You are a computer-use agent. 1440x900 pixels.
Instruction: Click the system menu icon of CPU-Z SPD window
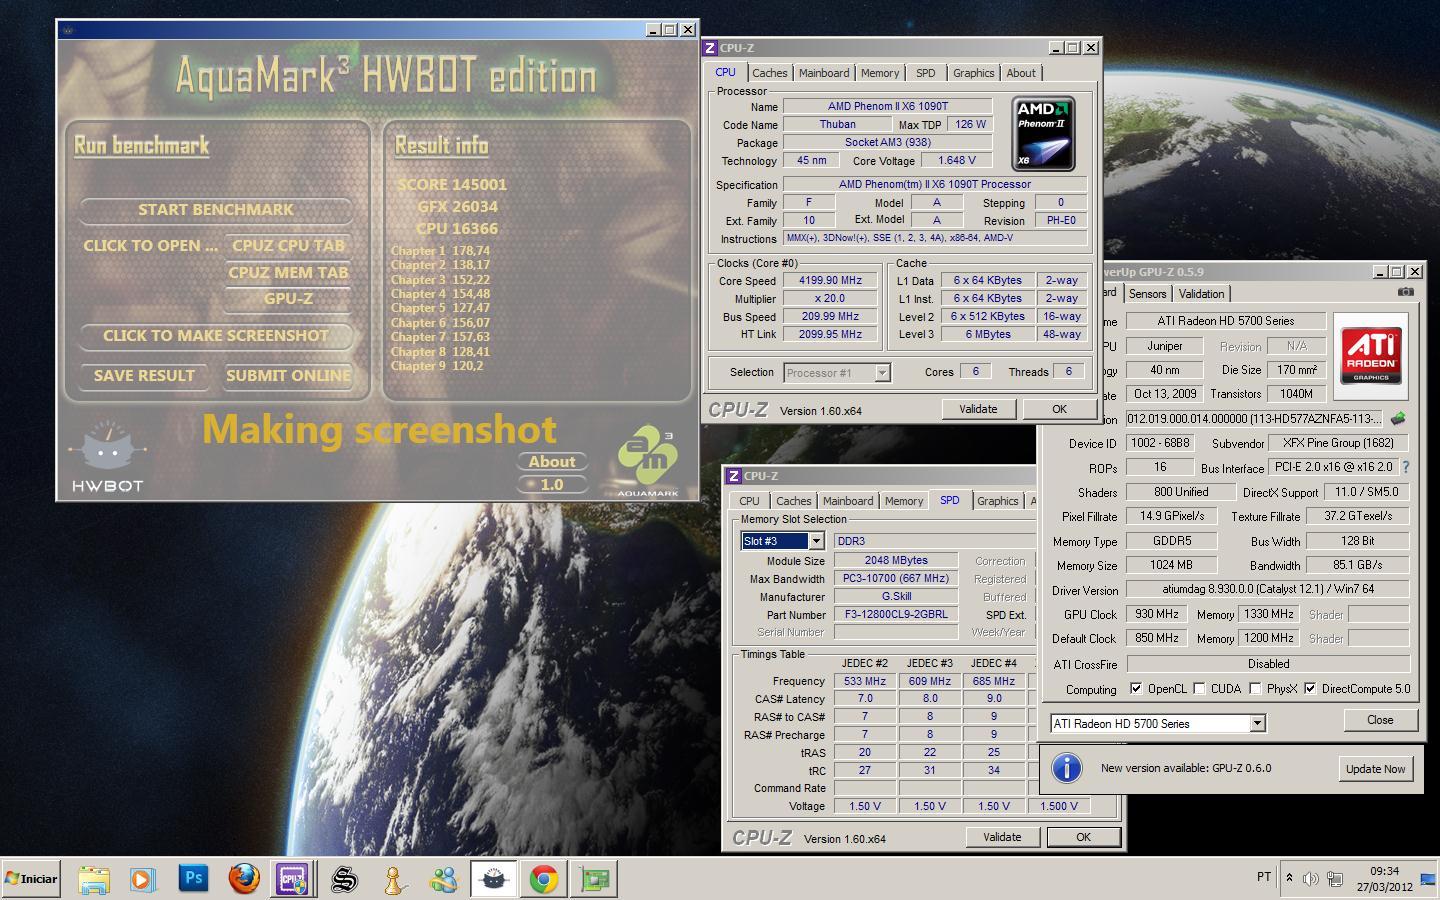click(x=734, y=476)
